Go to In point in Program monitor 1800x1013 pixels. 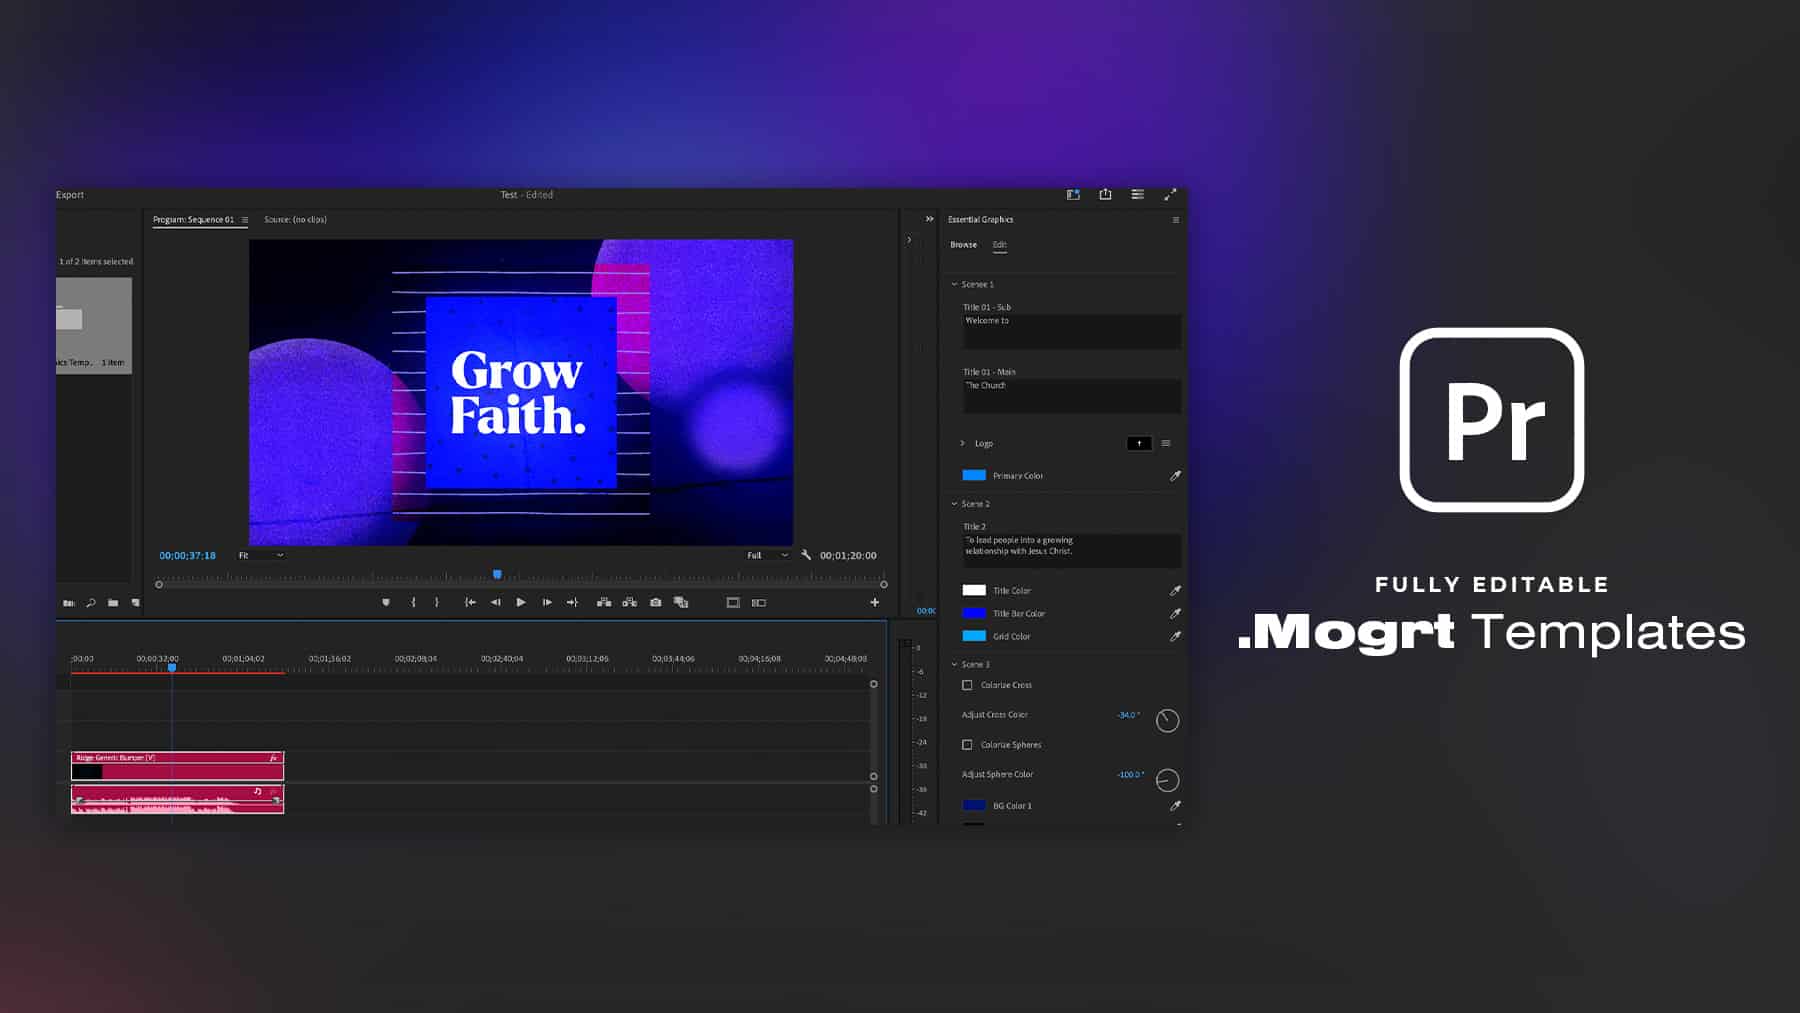pyautogui.click(x=470, y=602)
